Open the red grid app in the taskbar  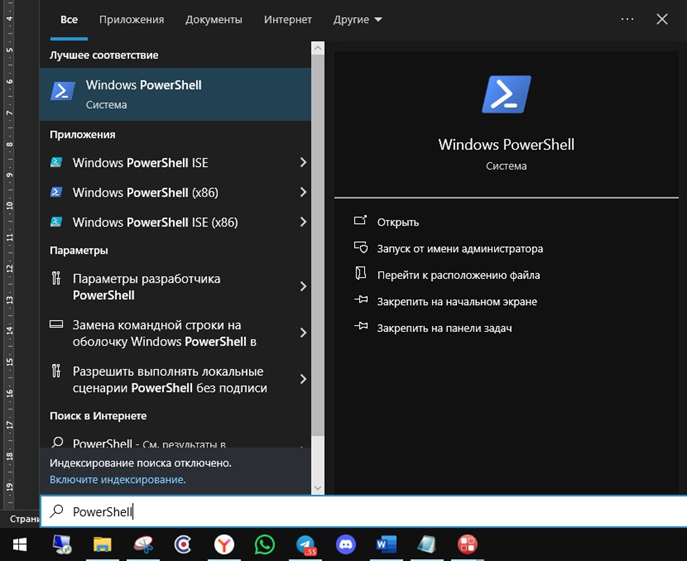467,545
